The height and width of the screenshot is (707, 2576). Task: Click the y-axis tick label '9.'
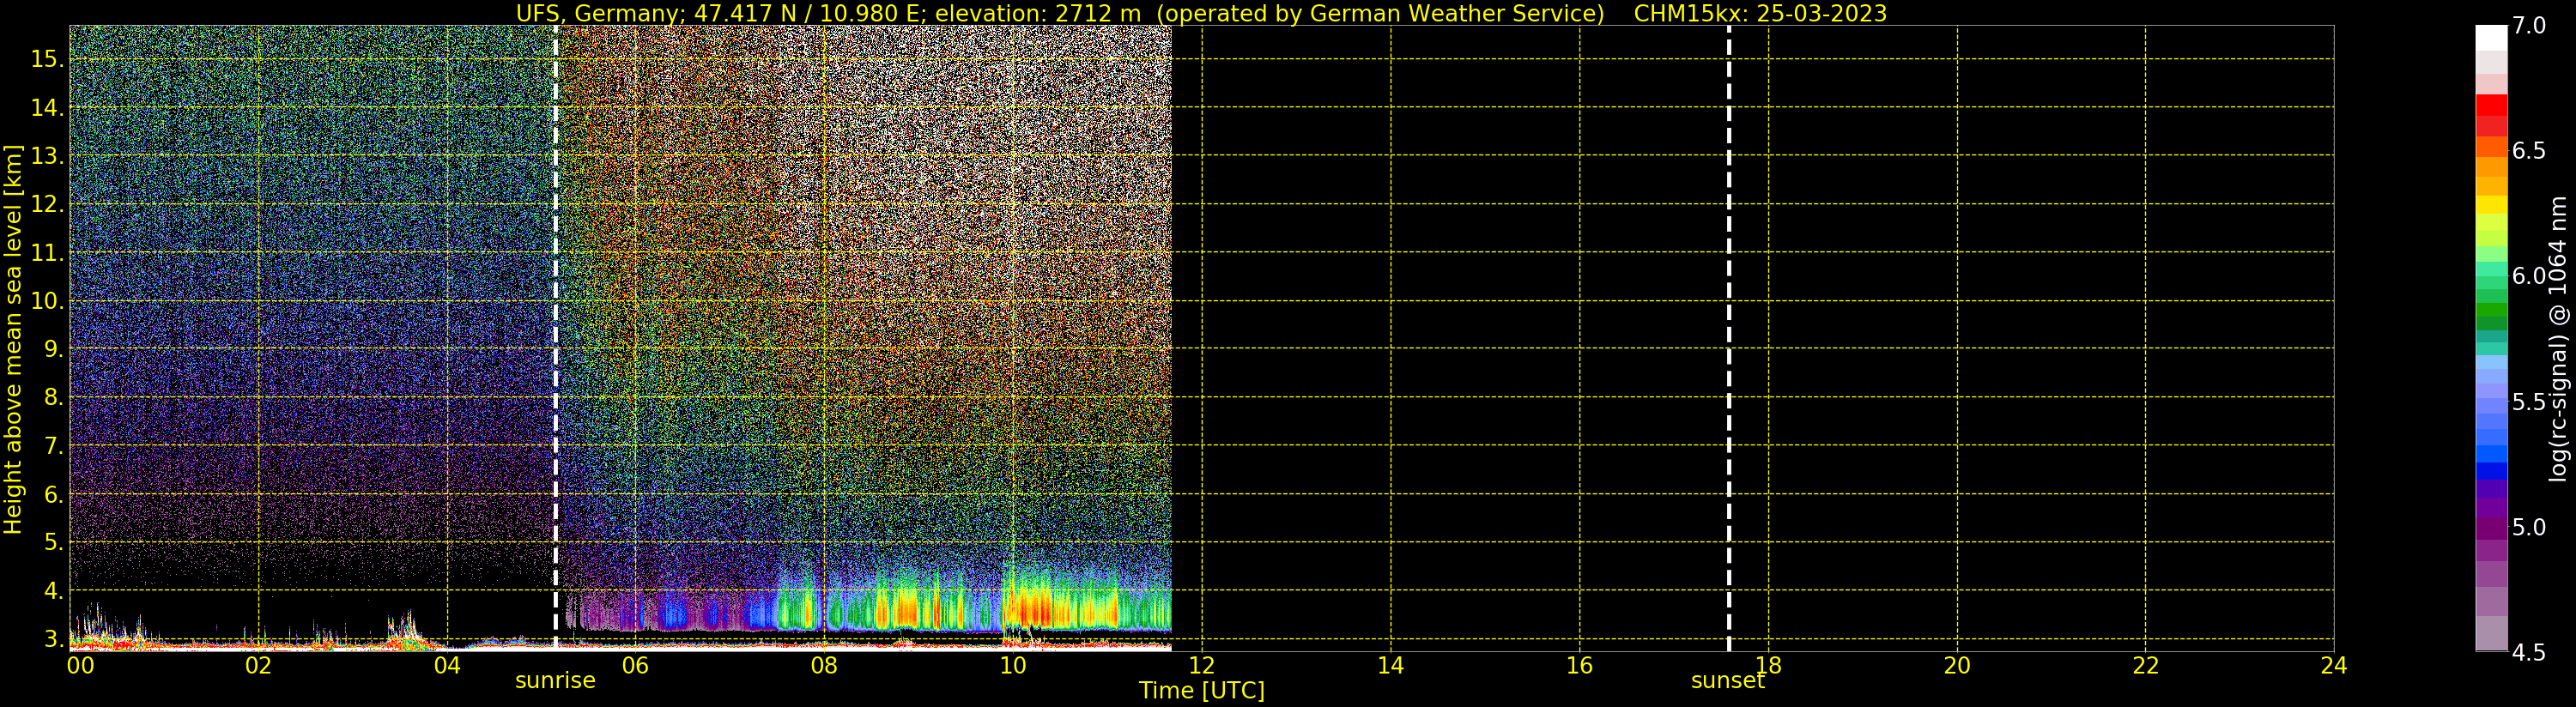[x=54, y=349]
